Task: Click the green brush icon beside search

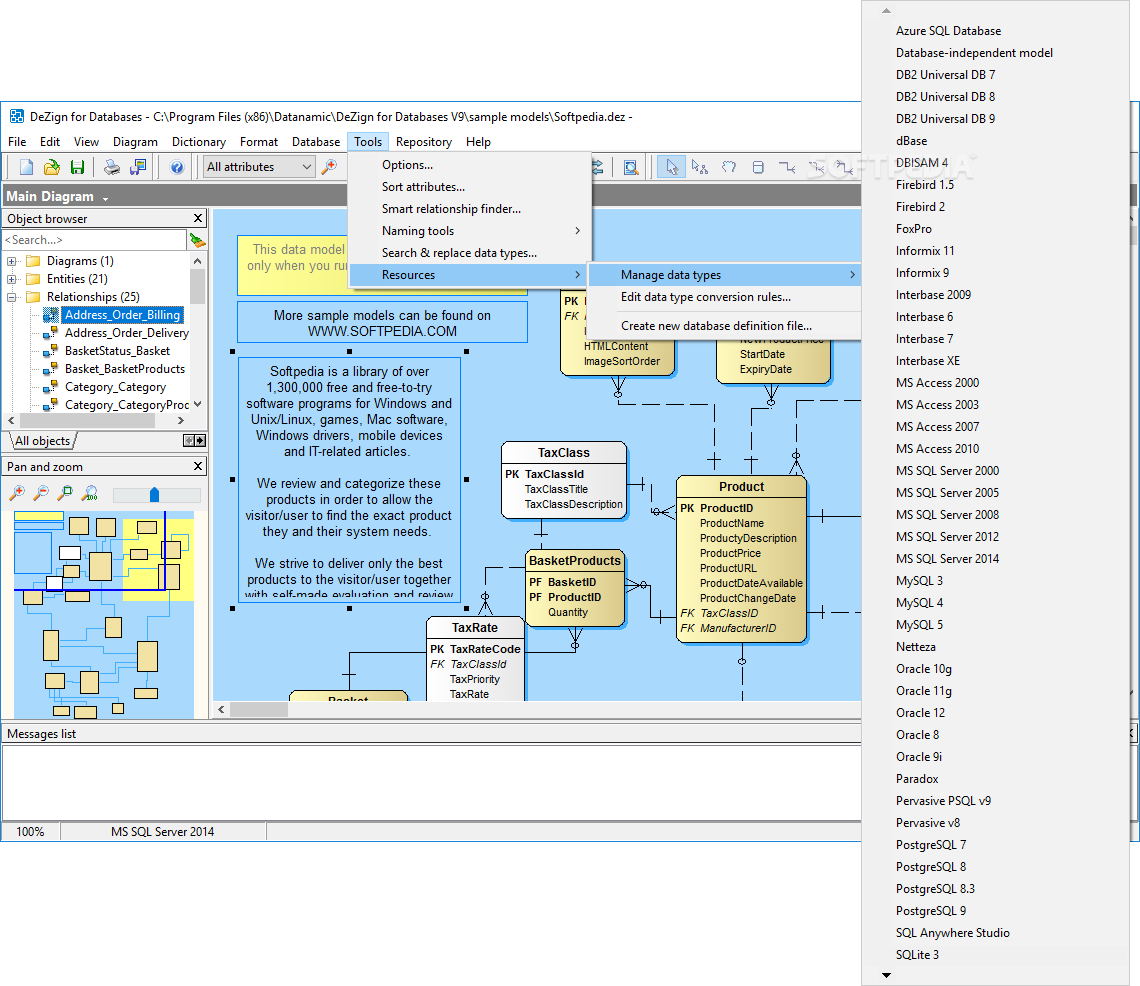Action: [197, 240]
